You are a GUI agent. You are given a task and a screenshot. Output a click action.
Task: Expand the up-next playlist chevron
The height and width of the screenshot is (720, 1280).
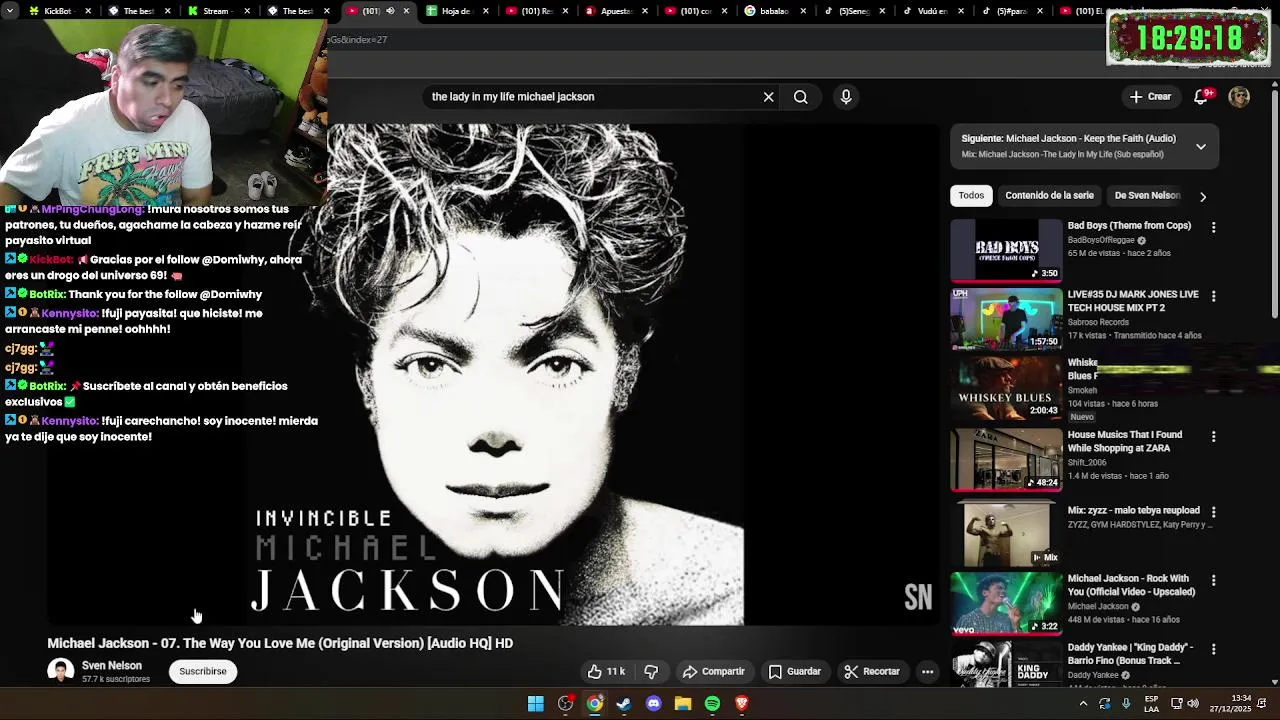1201,146
